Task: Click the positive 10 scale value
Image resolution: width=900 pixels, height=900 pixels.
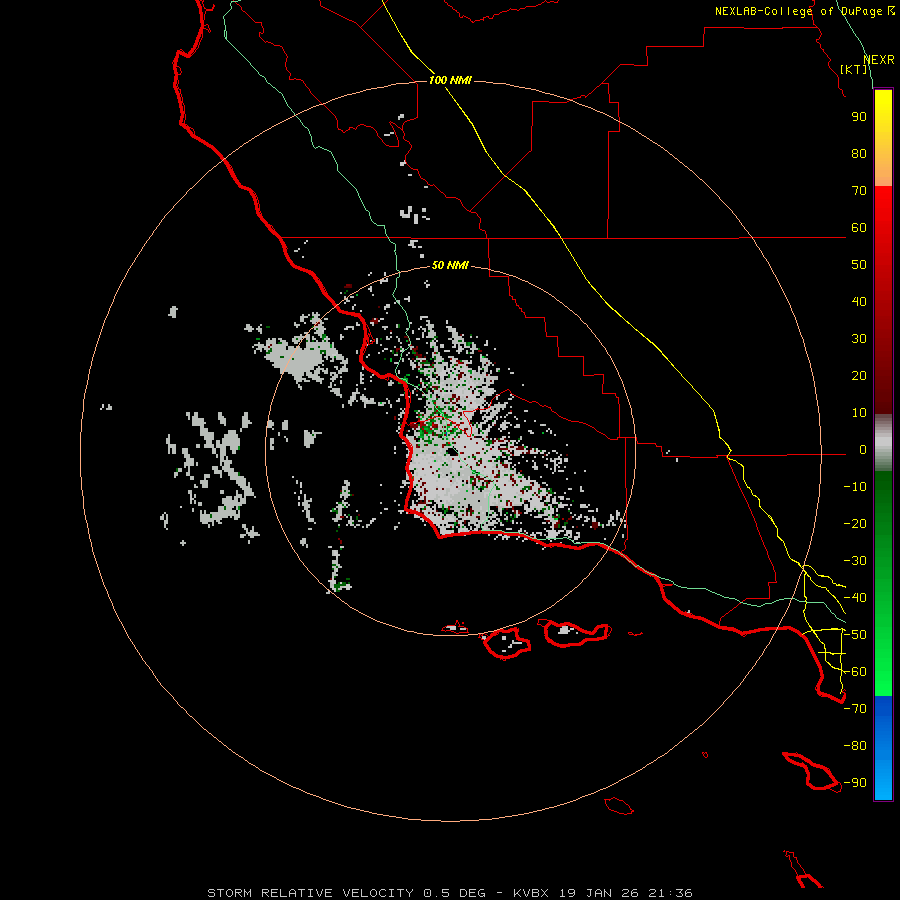Action: point(859,413)
